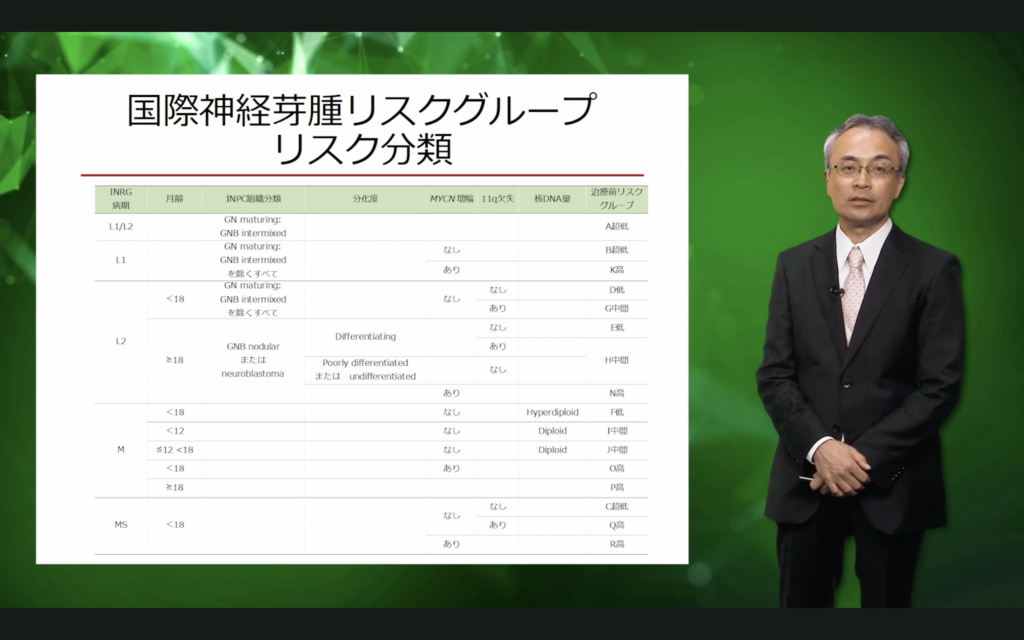Viewport: 1024px width, 640px height.
Task: Select the R高 risk group cell
Action: click(617, 544)
